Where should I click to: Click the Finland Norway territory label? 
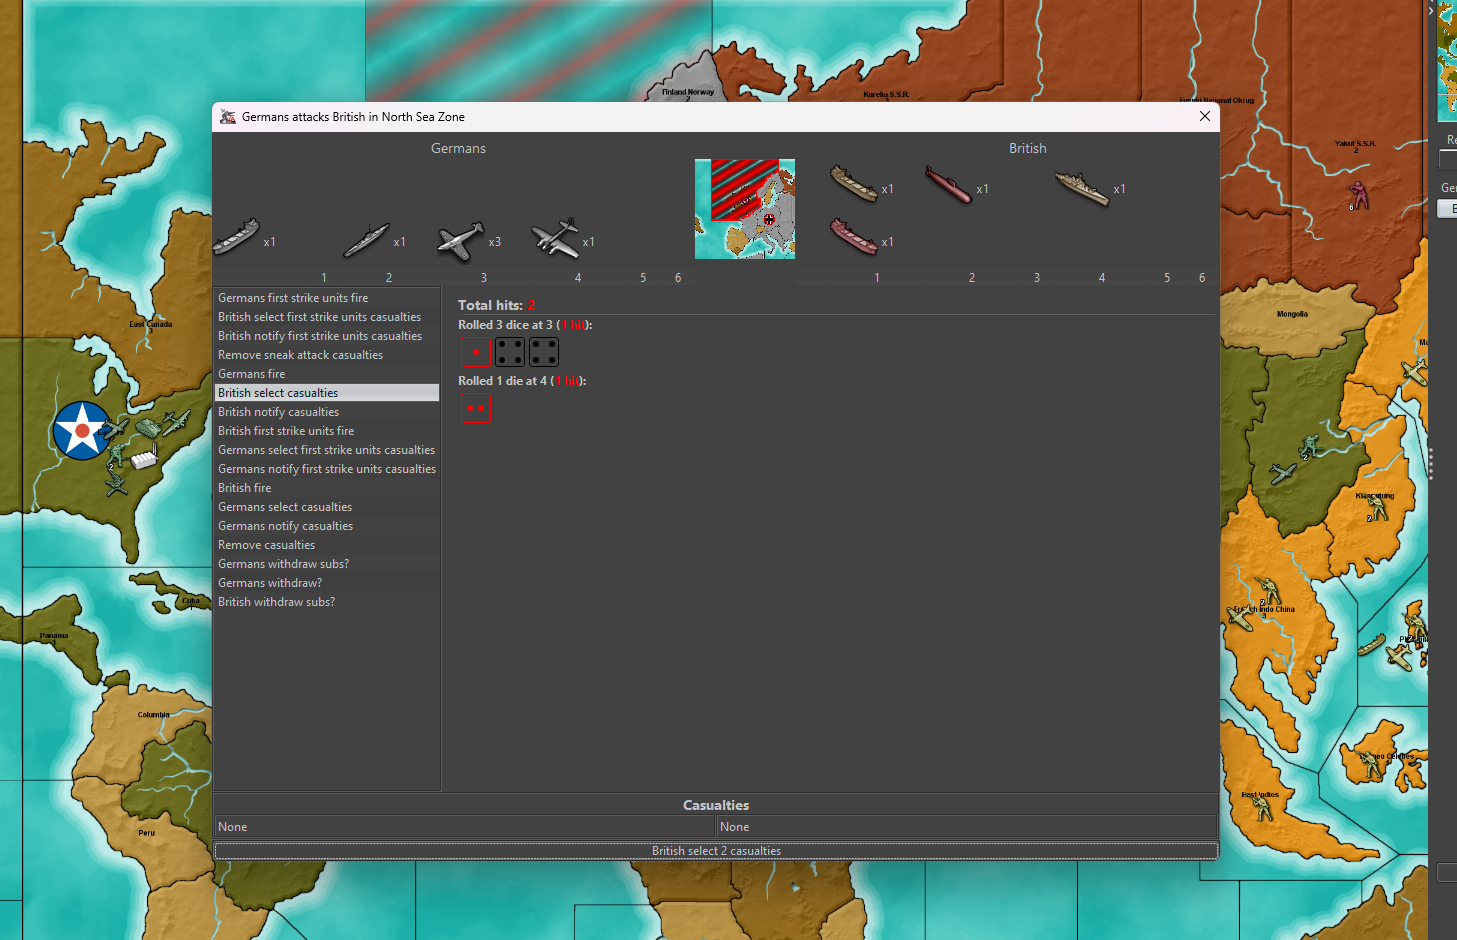(x=688, y=92)
